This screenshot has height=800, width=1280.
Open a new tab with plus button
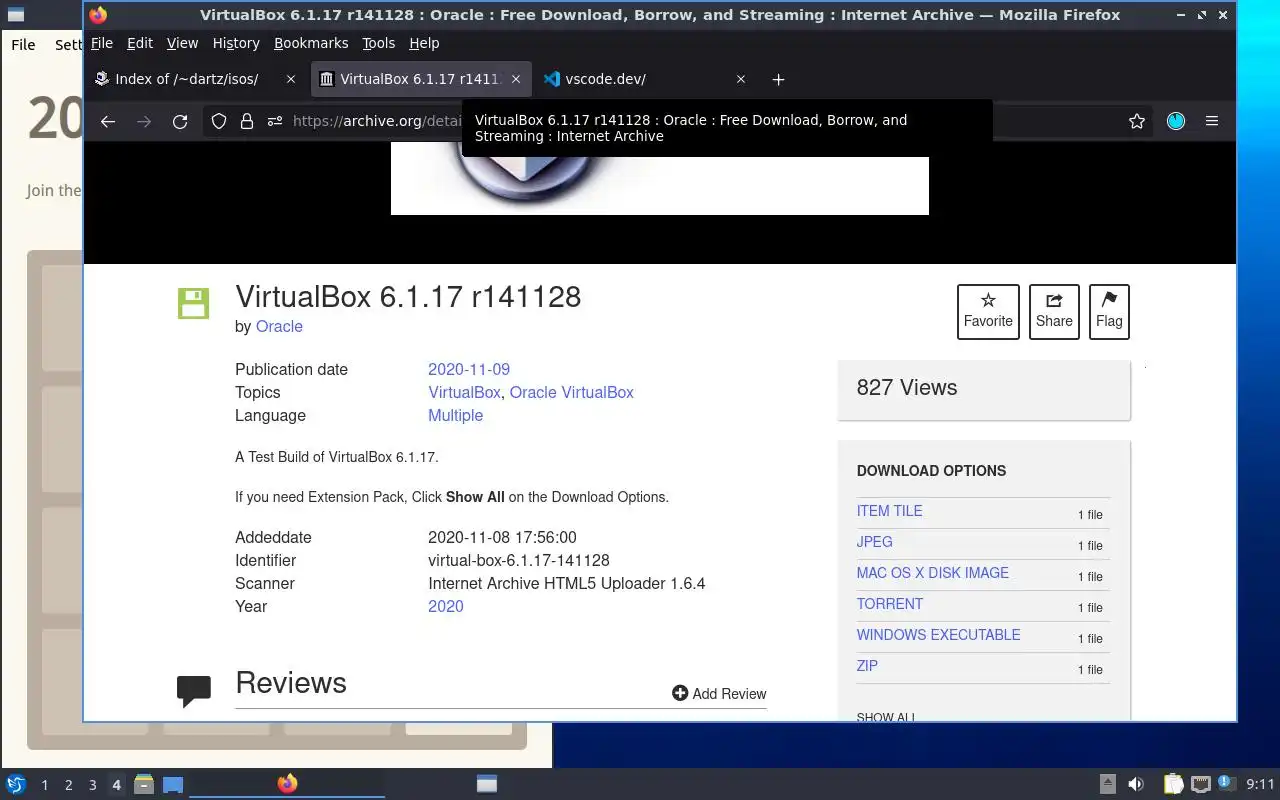[778, 79]
